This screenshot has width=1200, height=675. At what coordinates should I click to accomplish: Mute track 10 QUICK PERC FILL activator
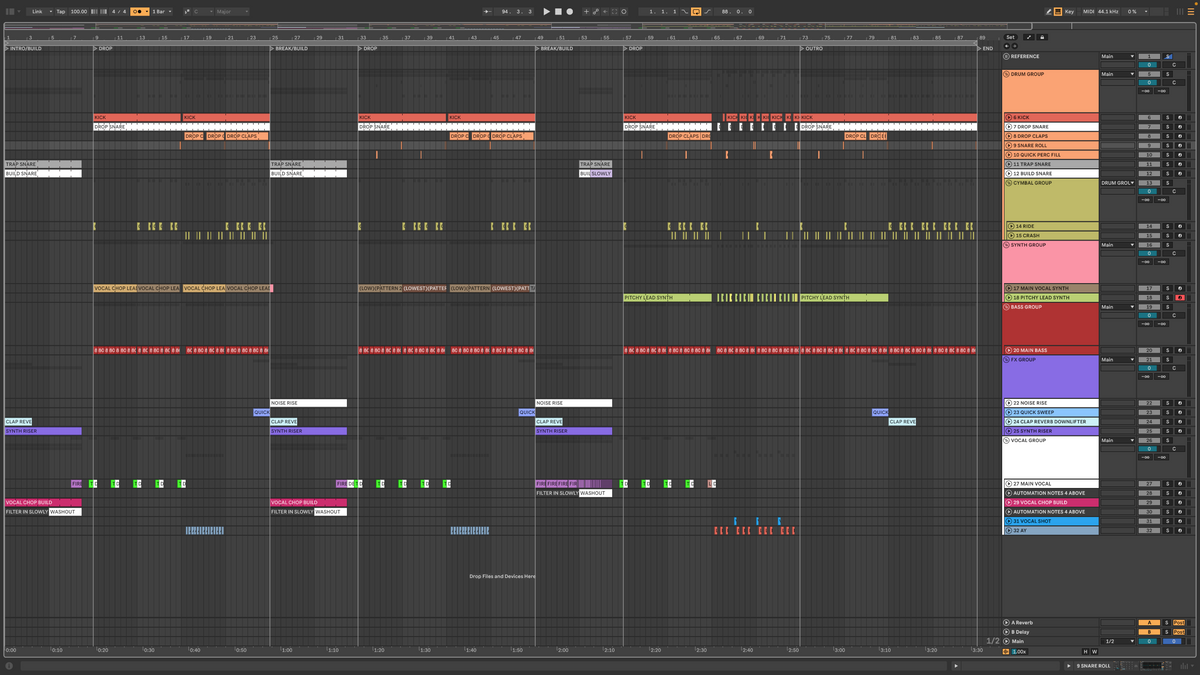(1149, 155)
